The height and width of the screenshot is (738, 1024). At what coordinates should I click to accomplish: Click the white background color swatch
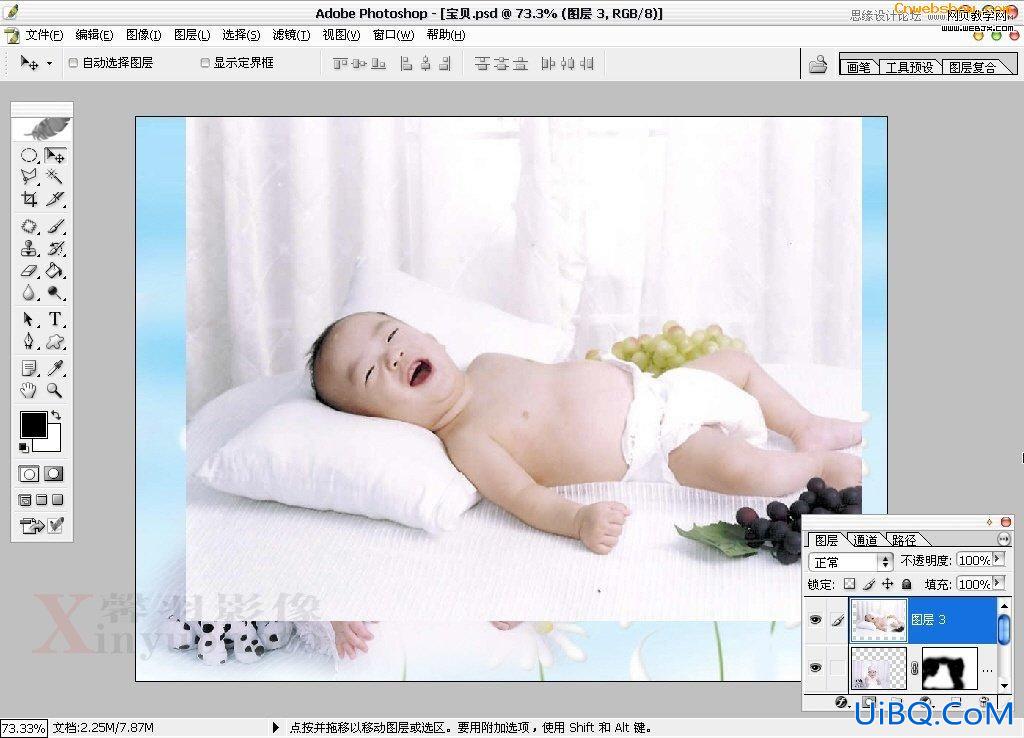54,444
